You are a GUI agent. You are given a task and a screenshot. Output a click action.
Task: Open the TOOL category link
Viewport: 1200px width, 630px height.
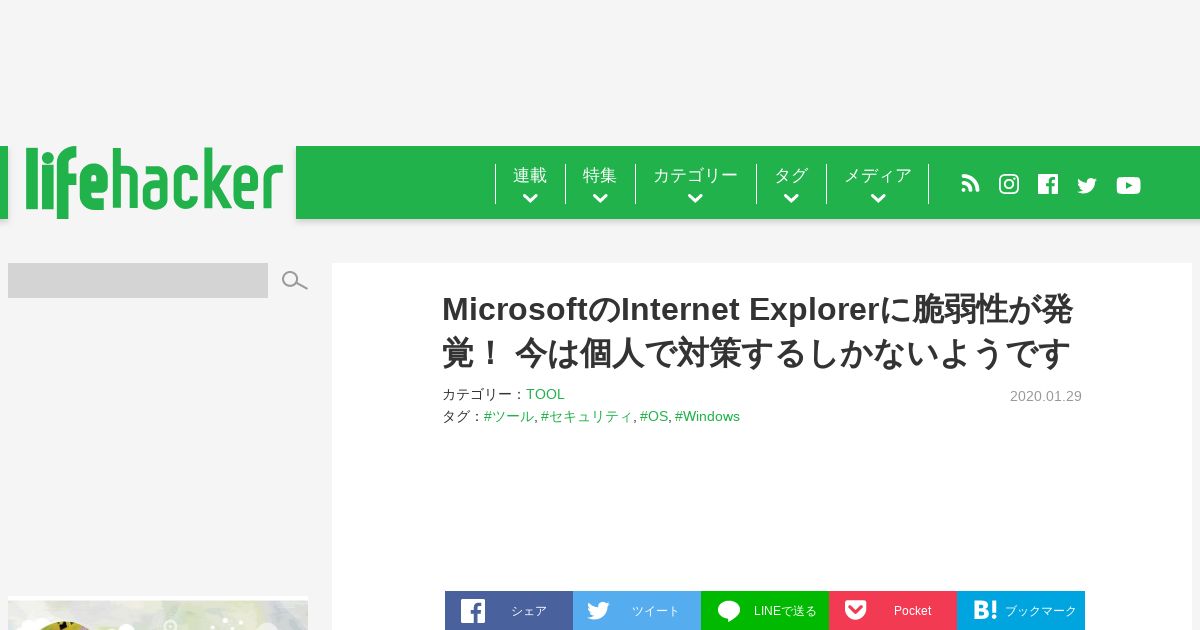coord(545,395)
